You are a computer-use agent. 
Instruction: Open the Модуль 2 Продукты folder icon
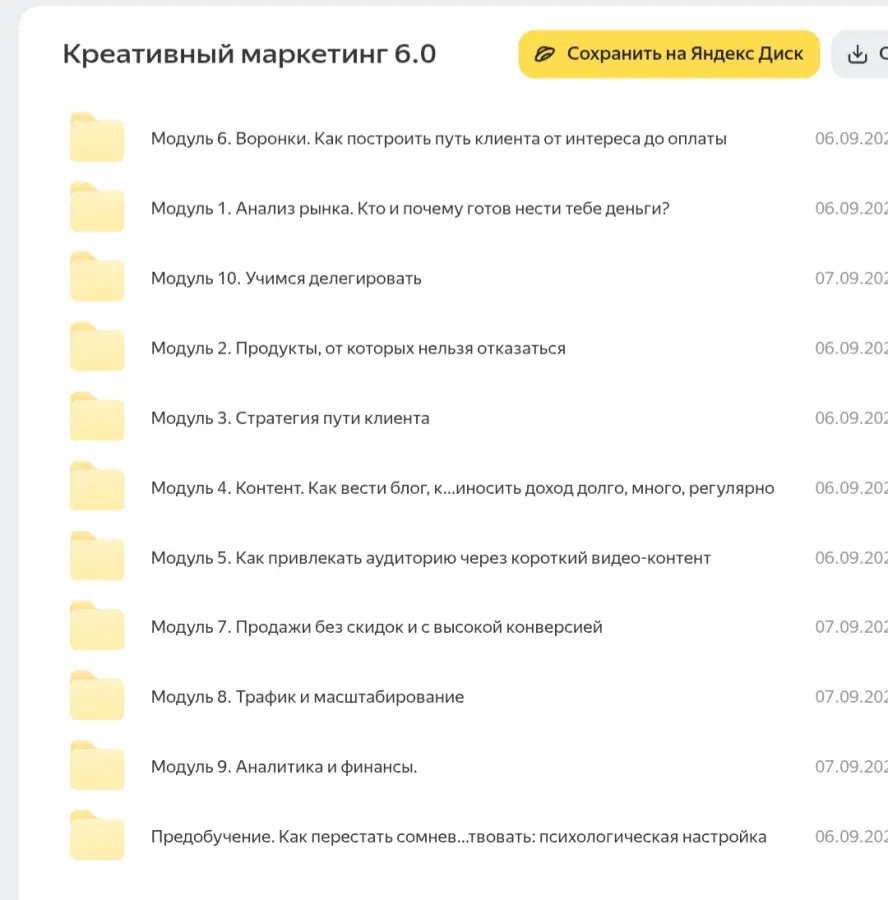pos(97,347)
